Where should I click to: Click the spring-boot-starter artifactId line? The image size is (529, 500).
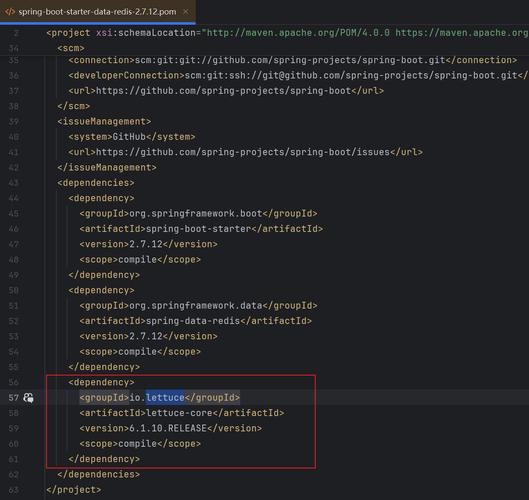(x=201, y=229)
